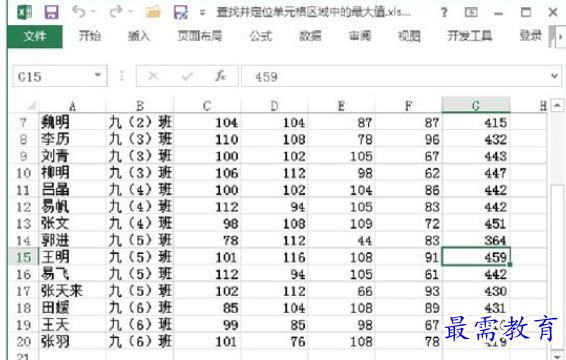
Task: Click fill handle of cell G15
Action: point(510,265)
